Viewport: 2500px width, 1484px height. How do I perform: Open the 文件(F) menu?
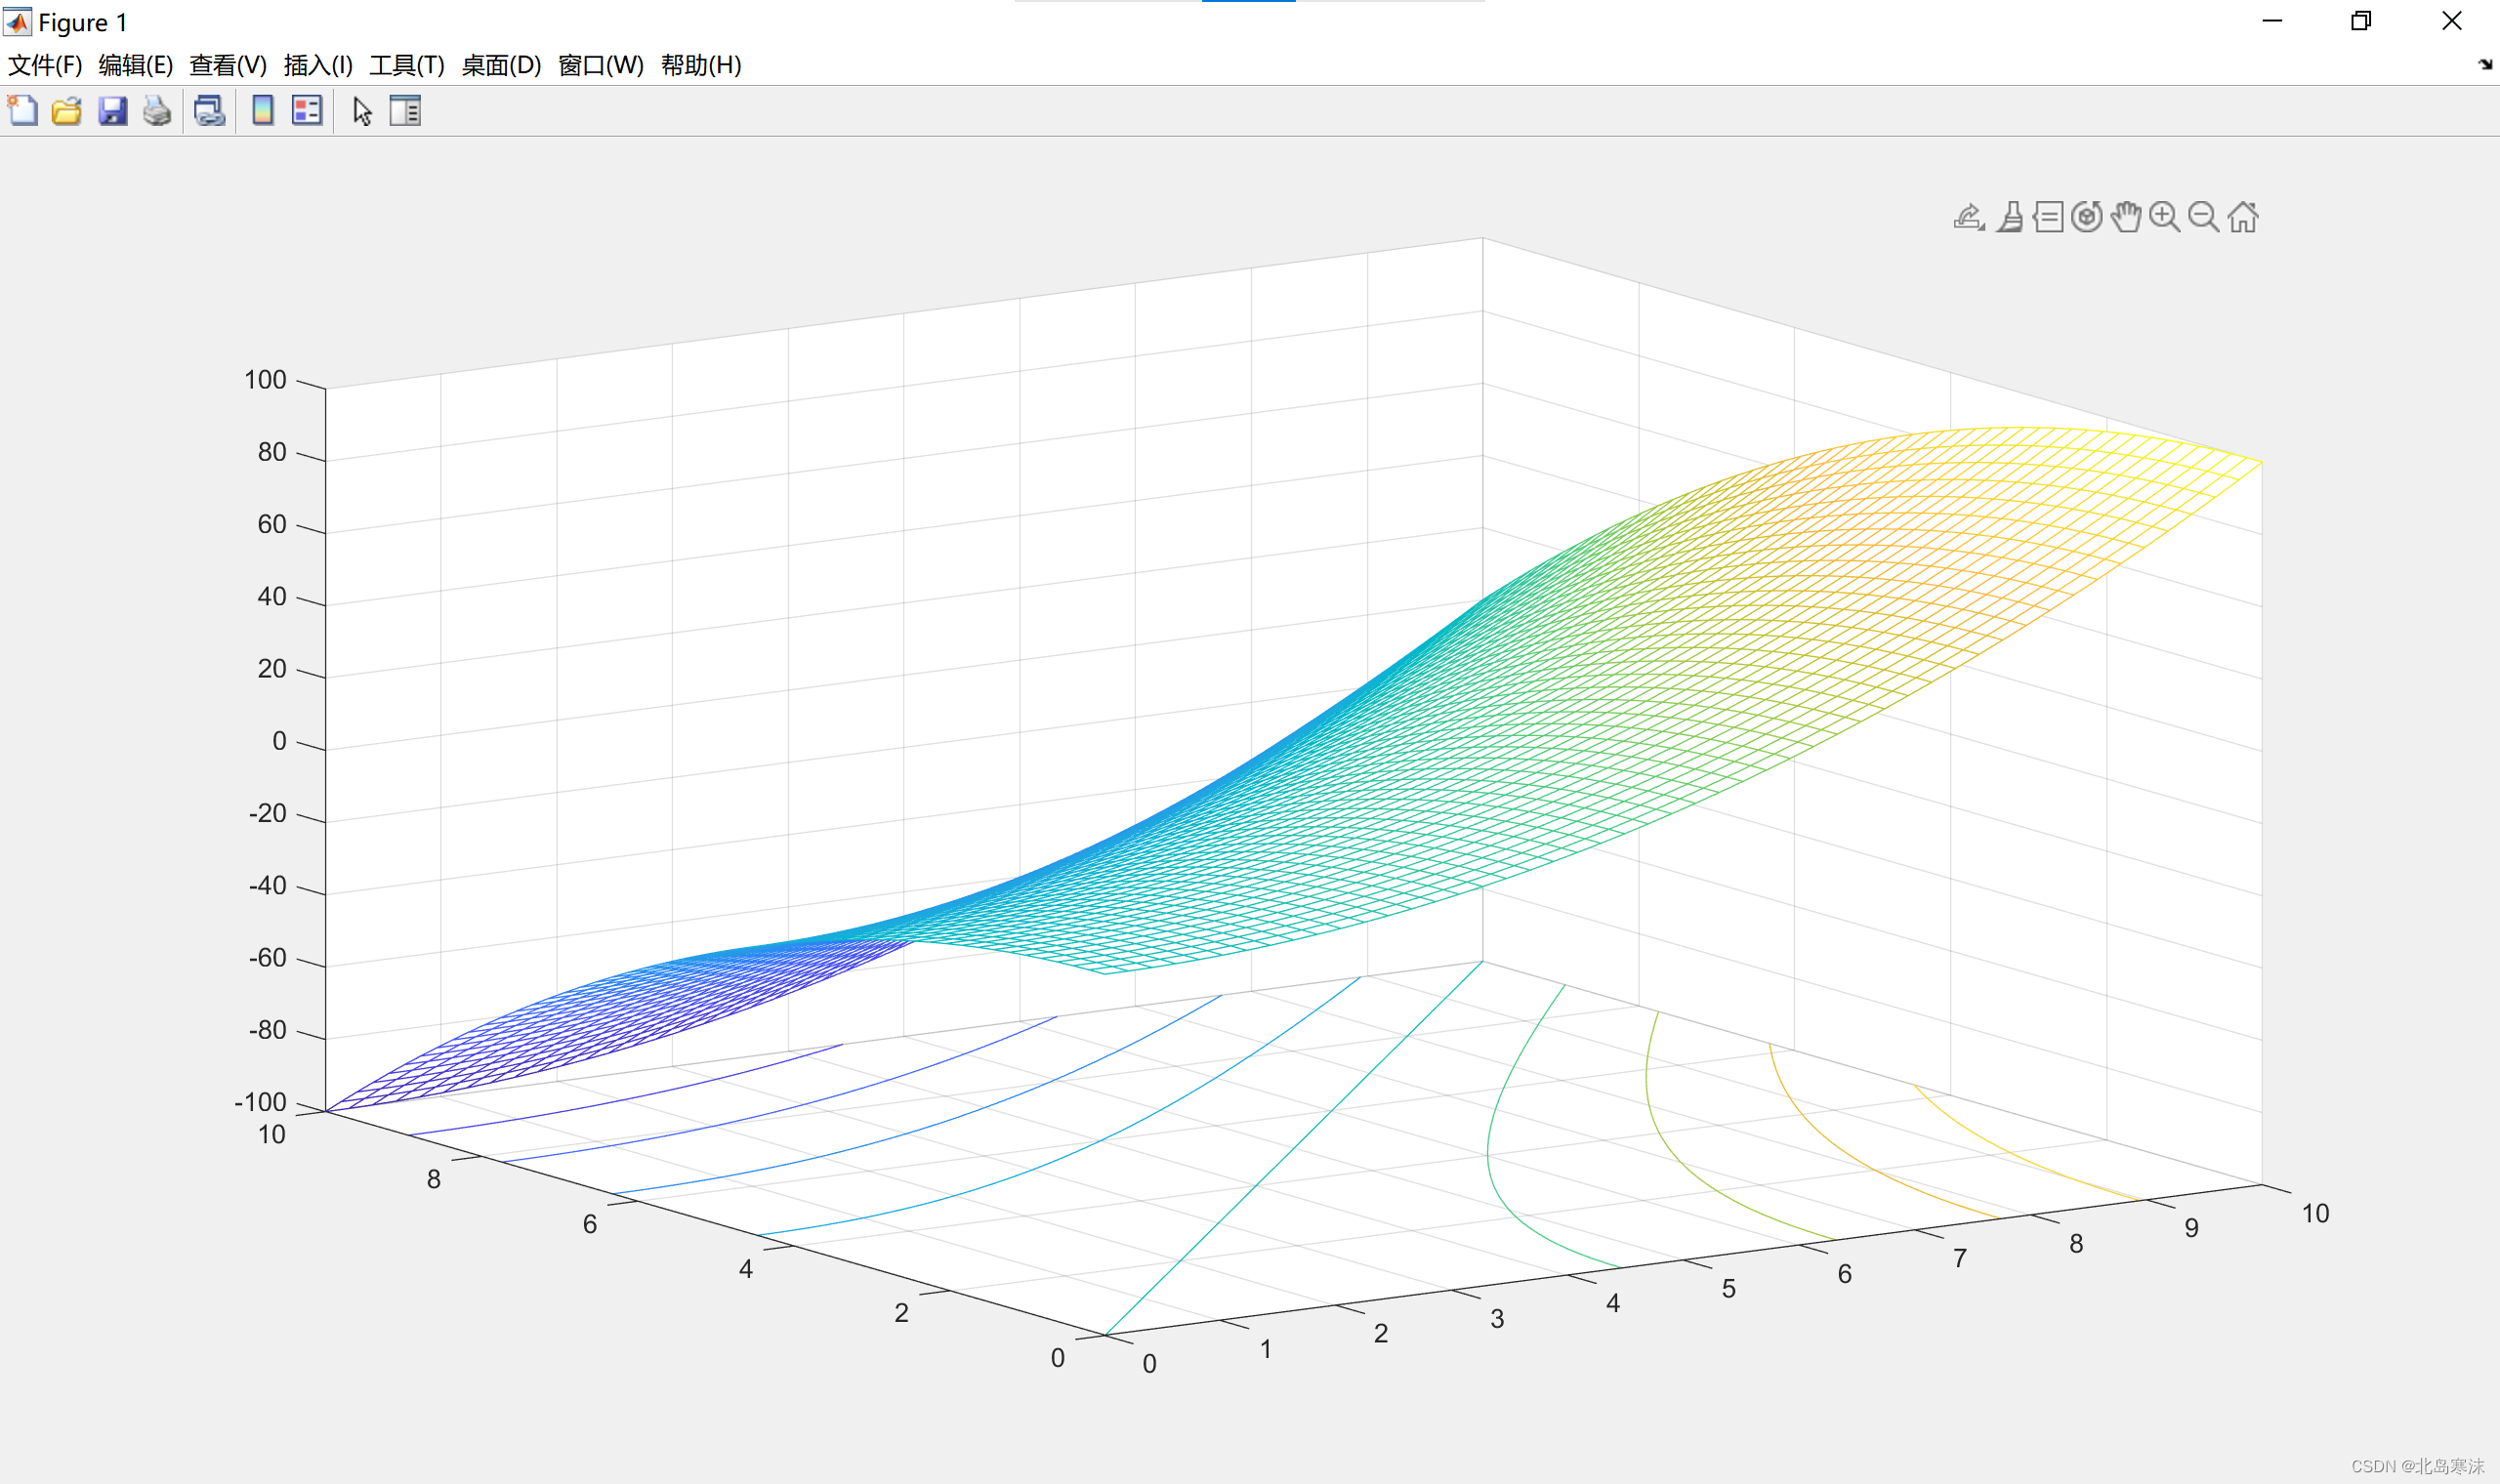pos(45,65)
